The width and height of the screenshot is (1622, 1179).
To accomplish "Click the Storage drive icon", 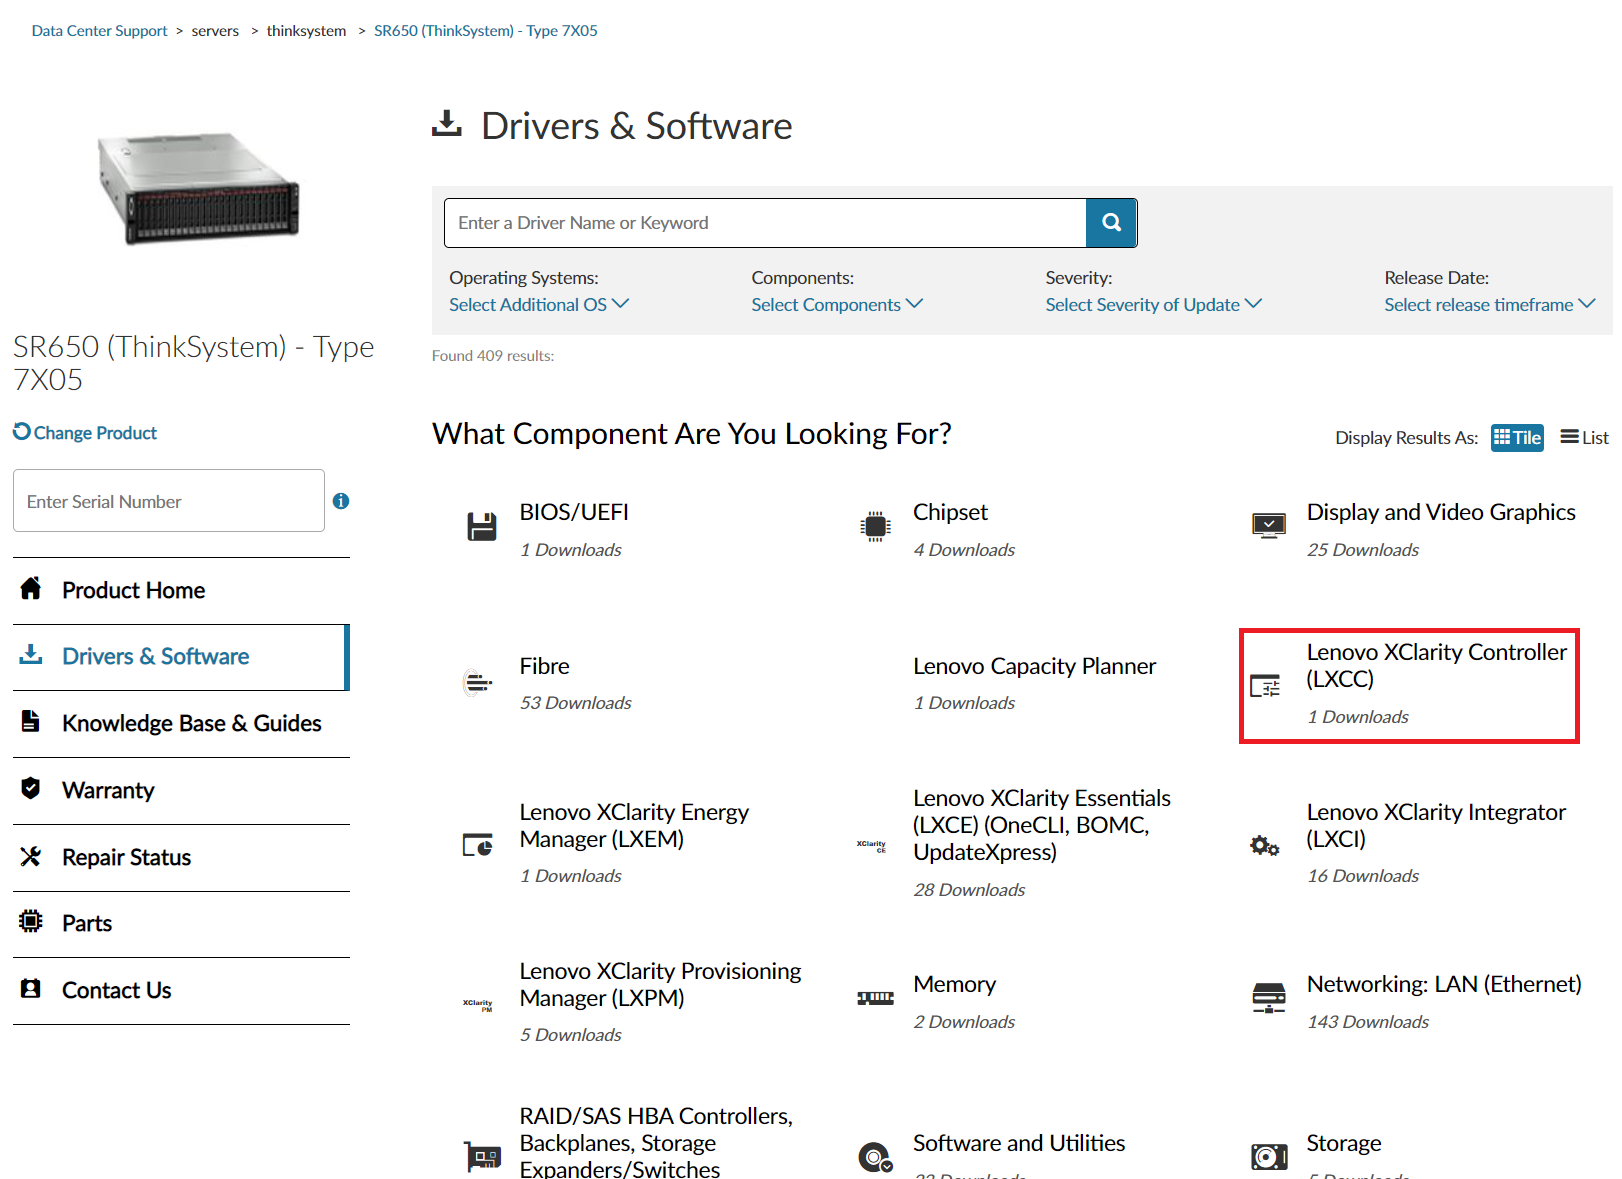I will tap(1269, 1157).
